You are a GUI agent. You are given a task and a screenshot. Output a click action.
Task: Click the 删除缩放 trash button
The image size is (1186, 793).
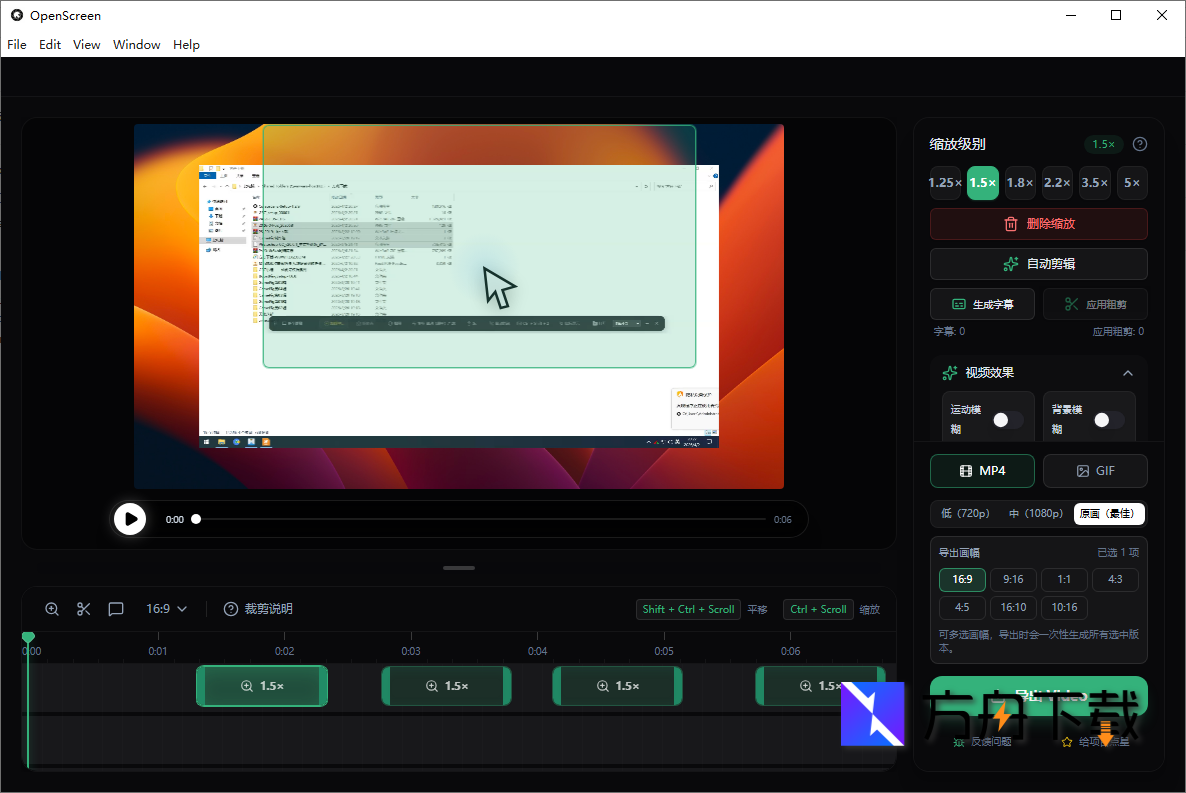pos(1038,224)
